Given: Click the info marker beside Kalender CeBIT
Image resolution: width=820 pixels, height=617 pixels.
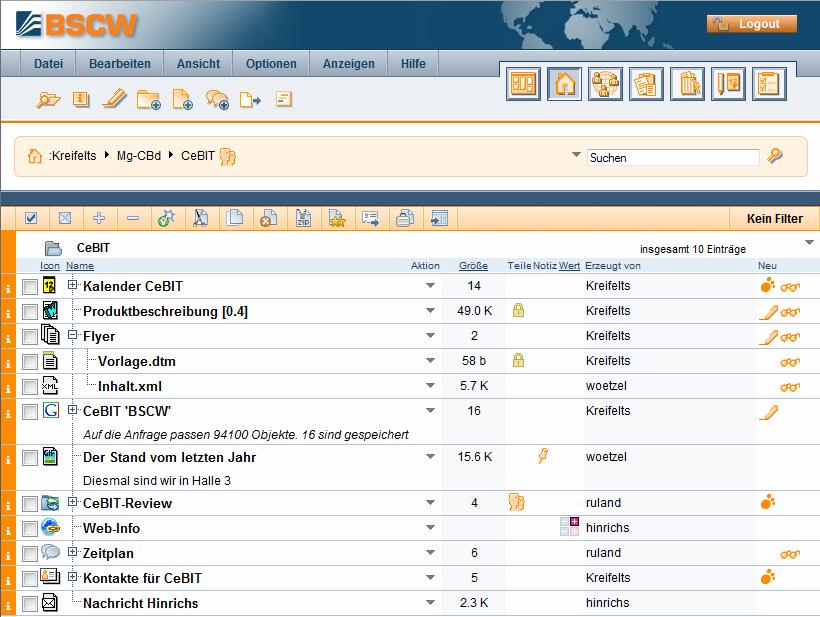Looking at the screenshot, I should 8,289.
